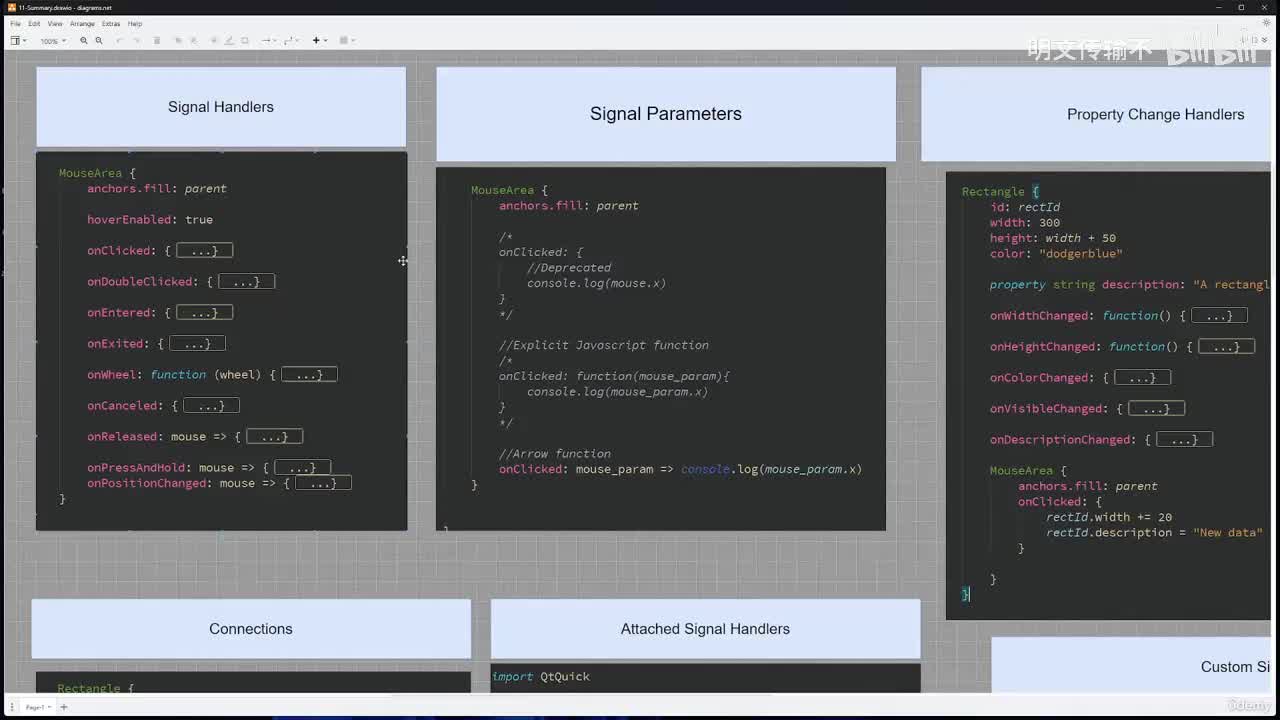The width and height of the screenshot is (1280, 720).
Task: Click the 'import QtQuick' code line
Action: click(541, 677)
